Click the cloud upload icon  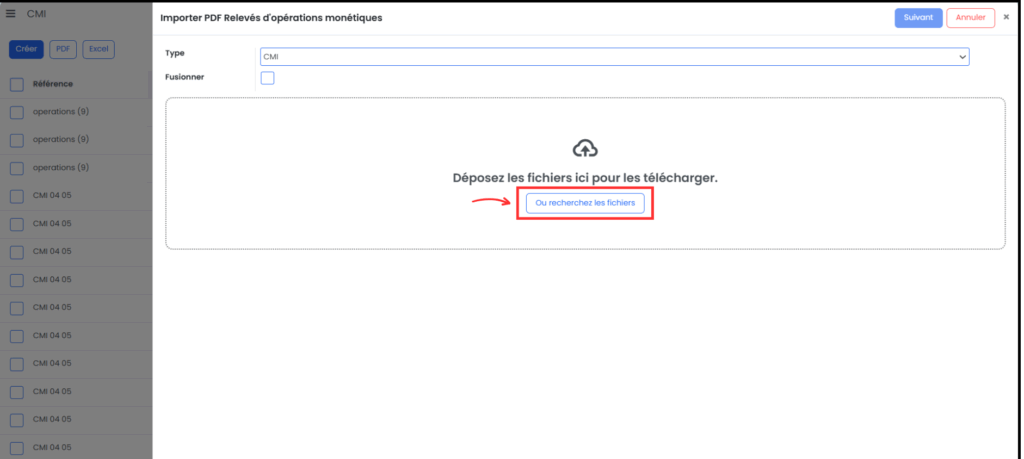point(585,149)
